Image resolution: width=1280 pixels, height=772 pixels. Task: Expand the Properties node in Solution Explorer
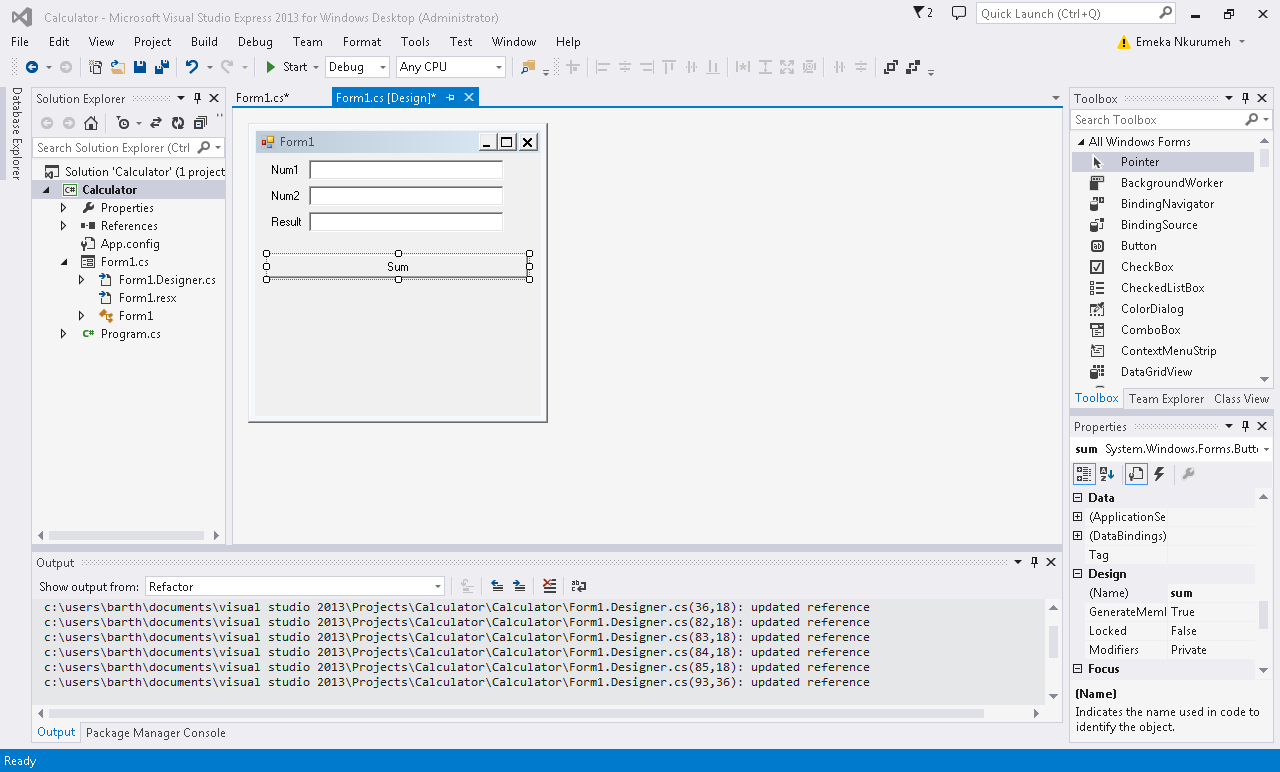pos(64,208)
